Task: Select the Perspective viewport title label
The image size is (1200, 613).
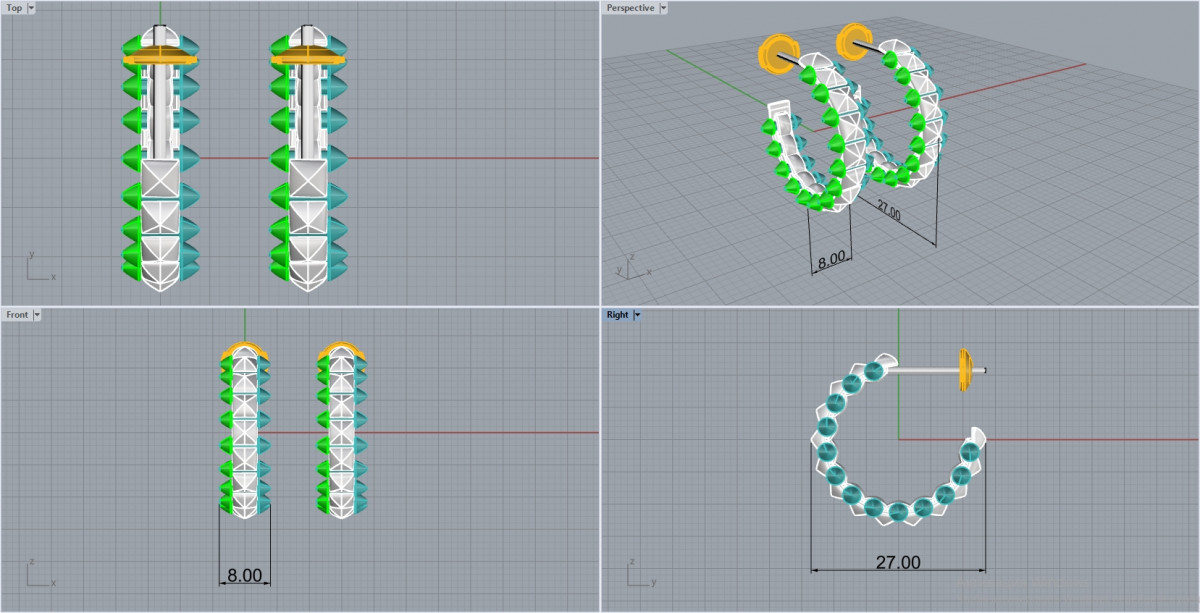Action: [630, 8]
